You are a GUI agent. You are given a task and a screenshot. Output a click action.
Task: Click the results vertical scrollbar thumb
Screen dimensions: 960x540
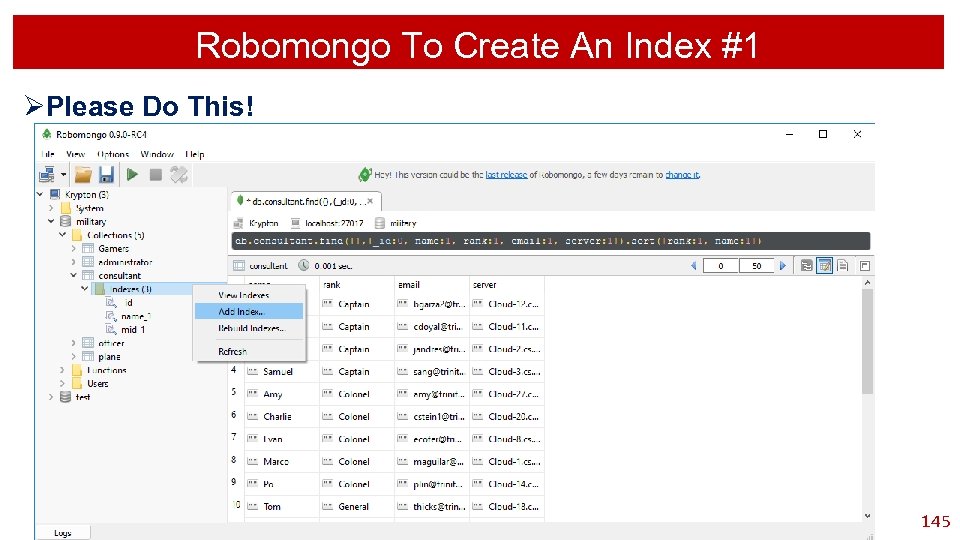(867, 342)
